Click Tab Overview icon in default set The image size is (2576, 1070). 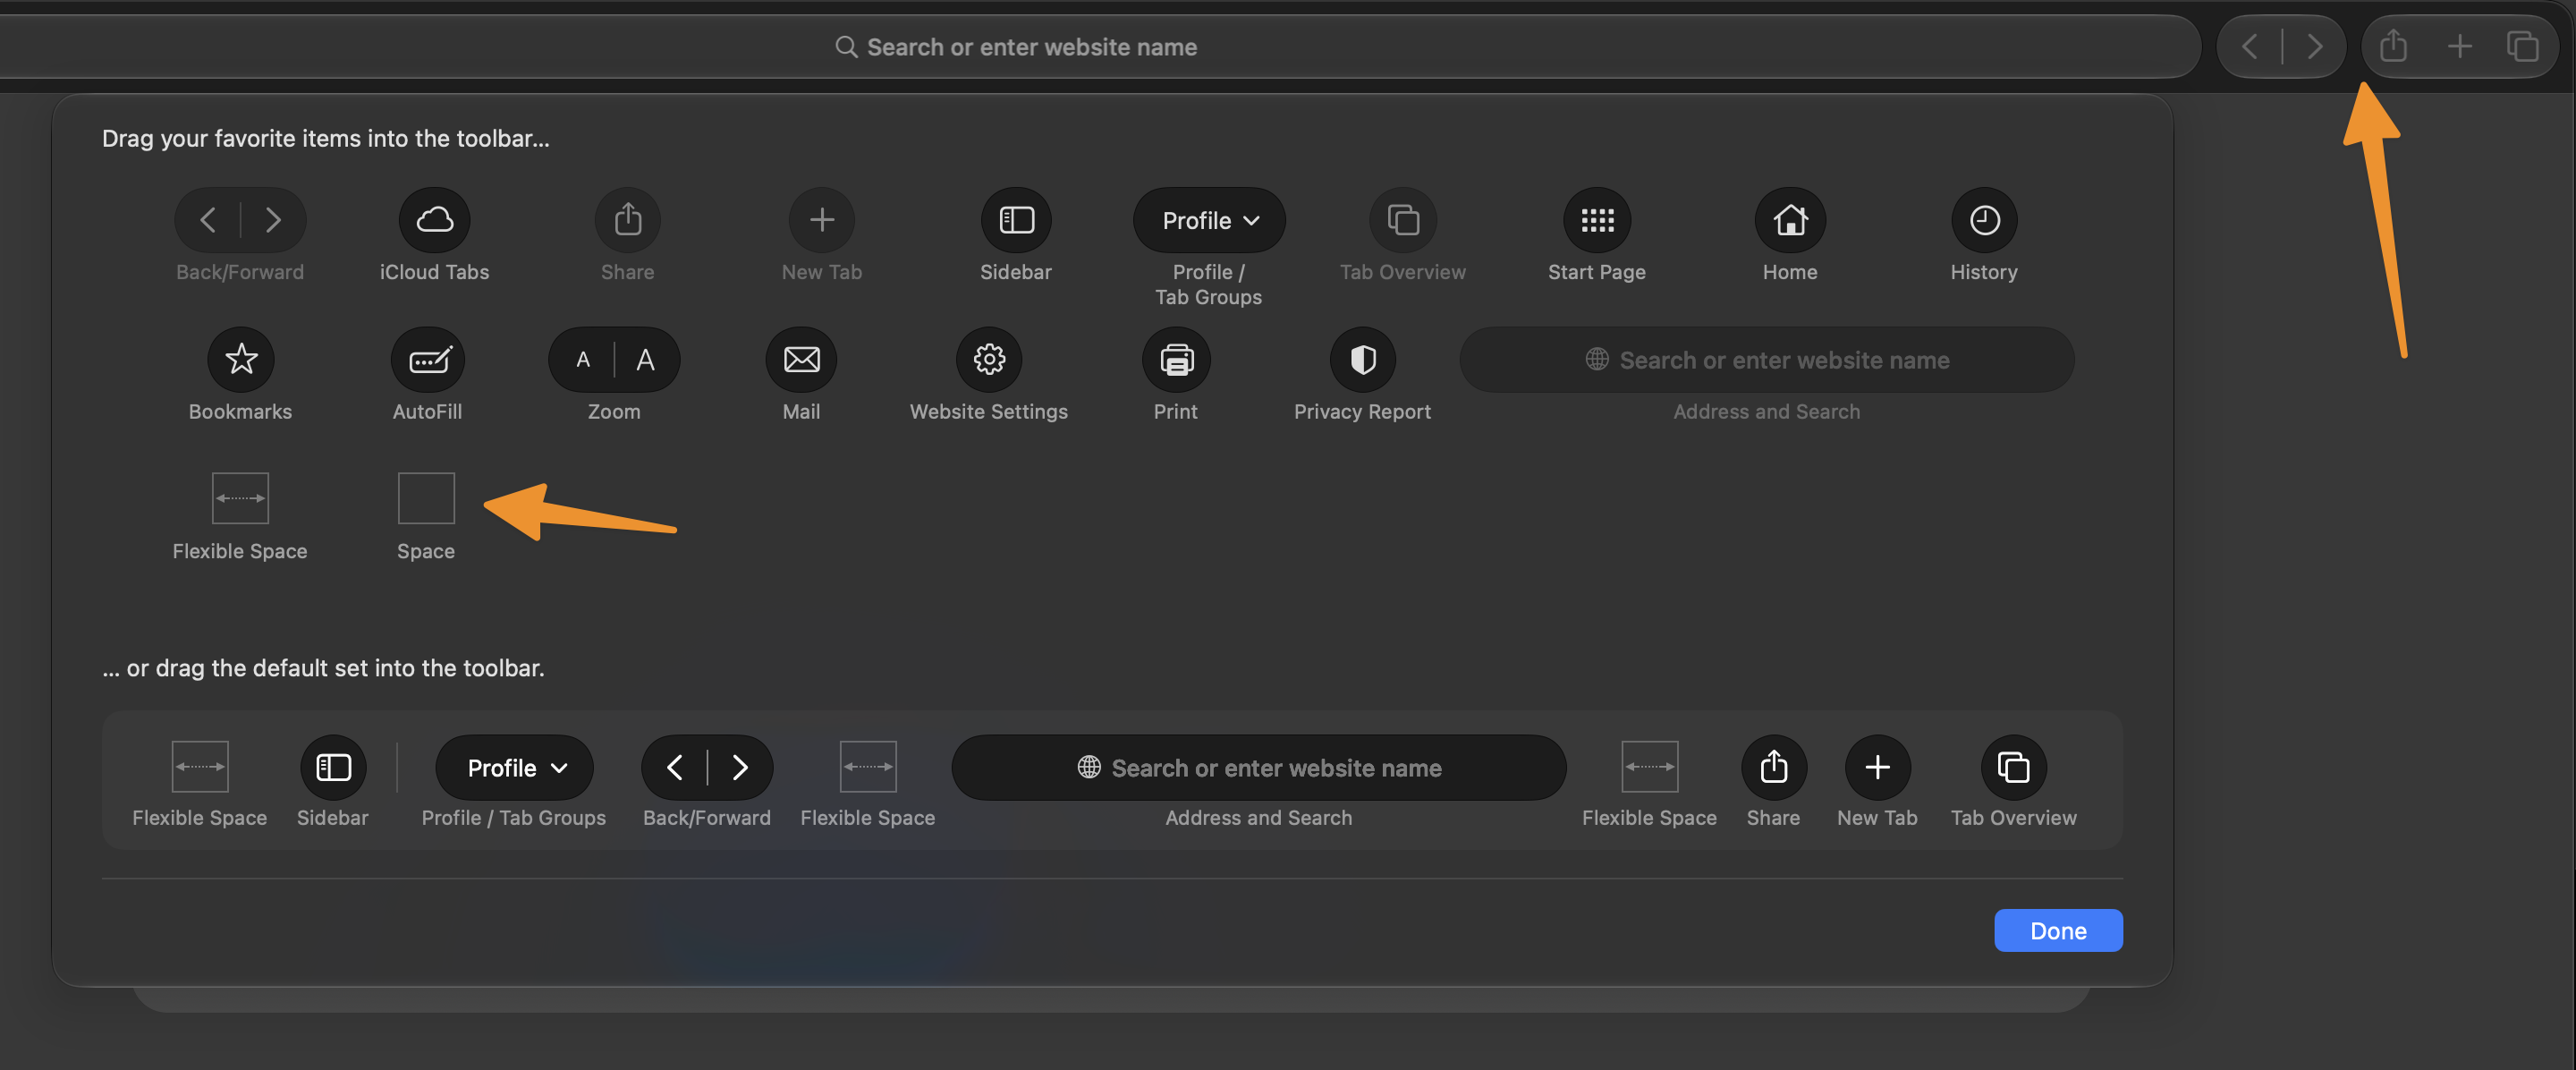point(2013,767)
